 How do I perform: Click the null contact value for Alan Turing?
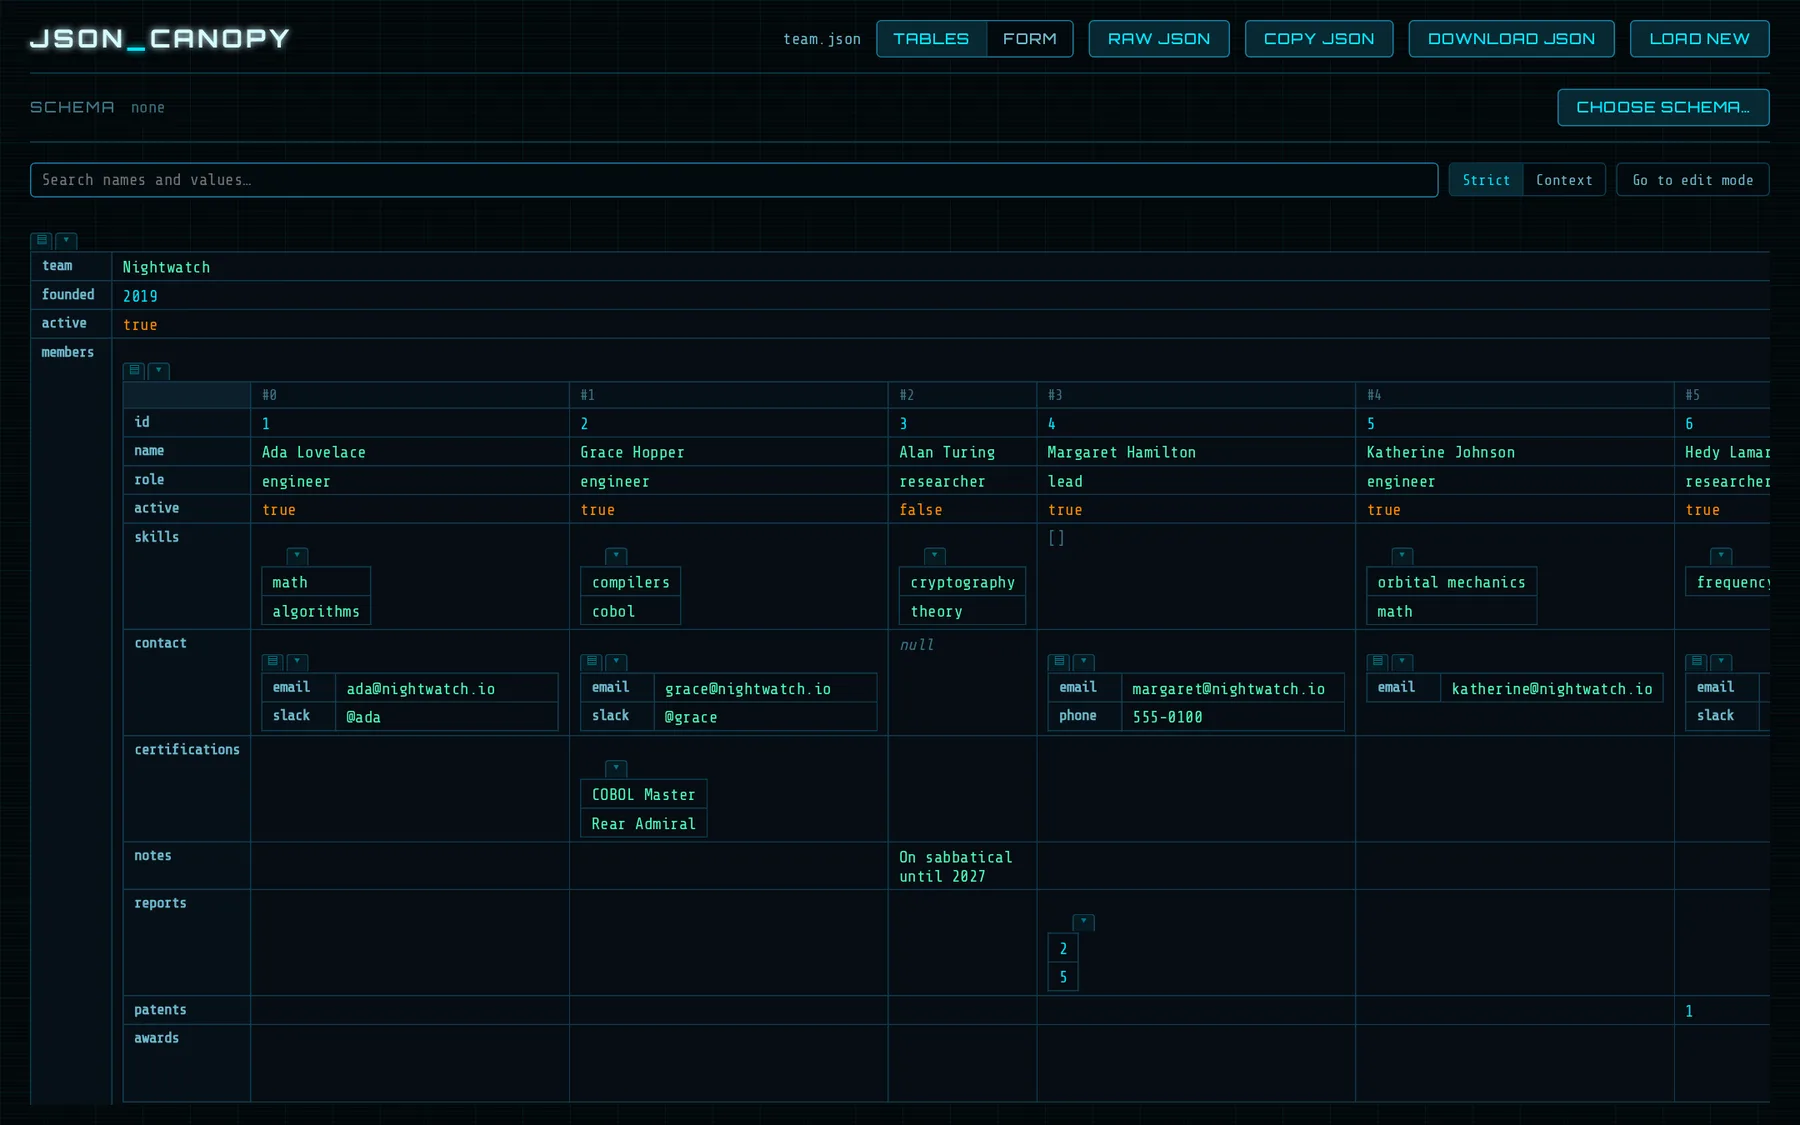coord(916,645)
